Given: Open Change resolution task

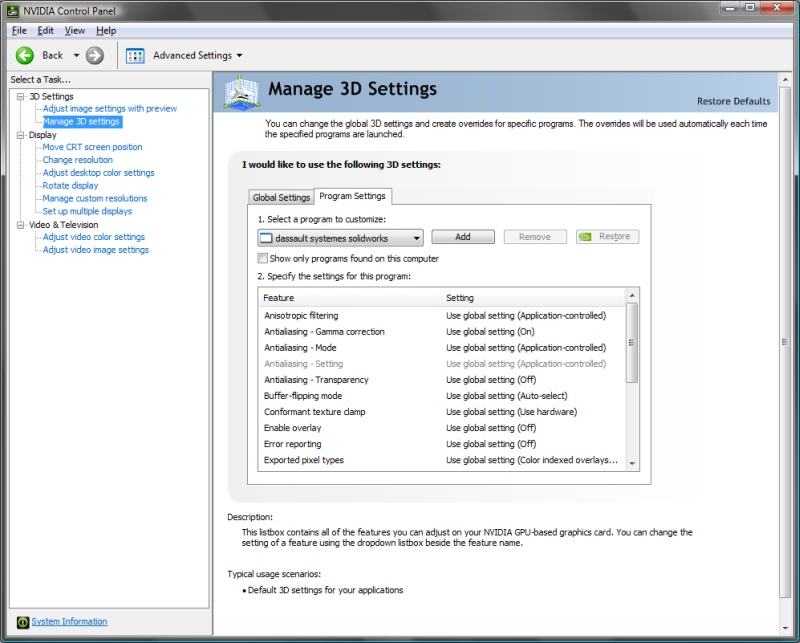Looking at the screenshot, I should (x=78, y=160).
